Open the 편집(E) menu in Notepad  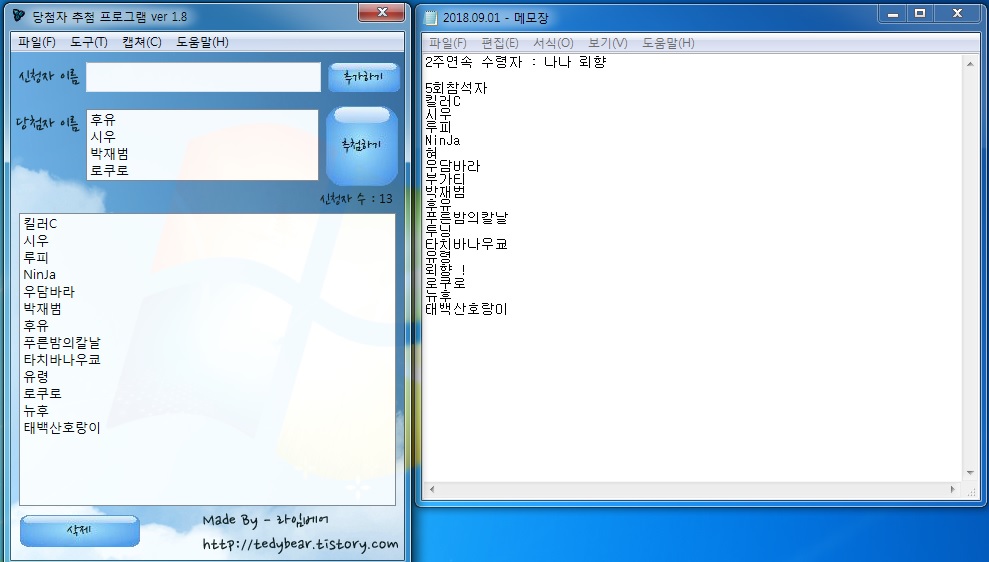click(x=500, y=43)
